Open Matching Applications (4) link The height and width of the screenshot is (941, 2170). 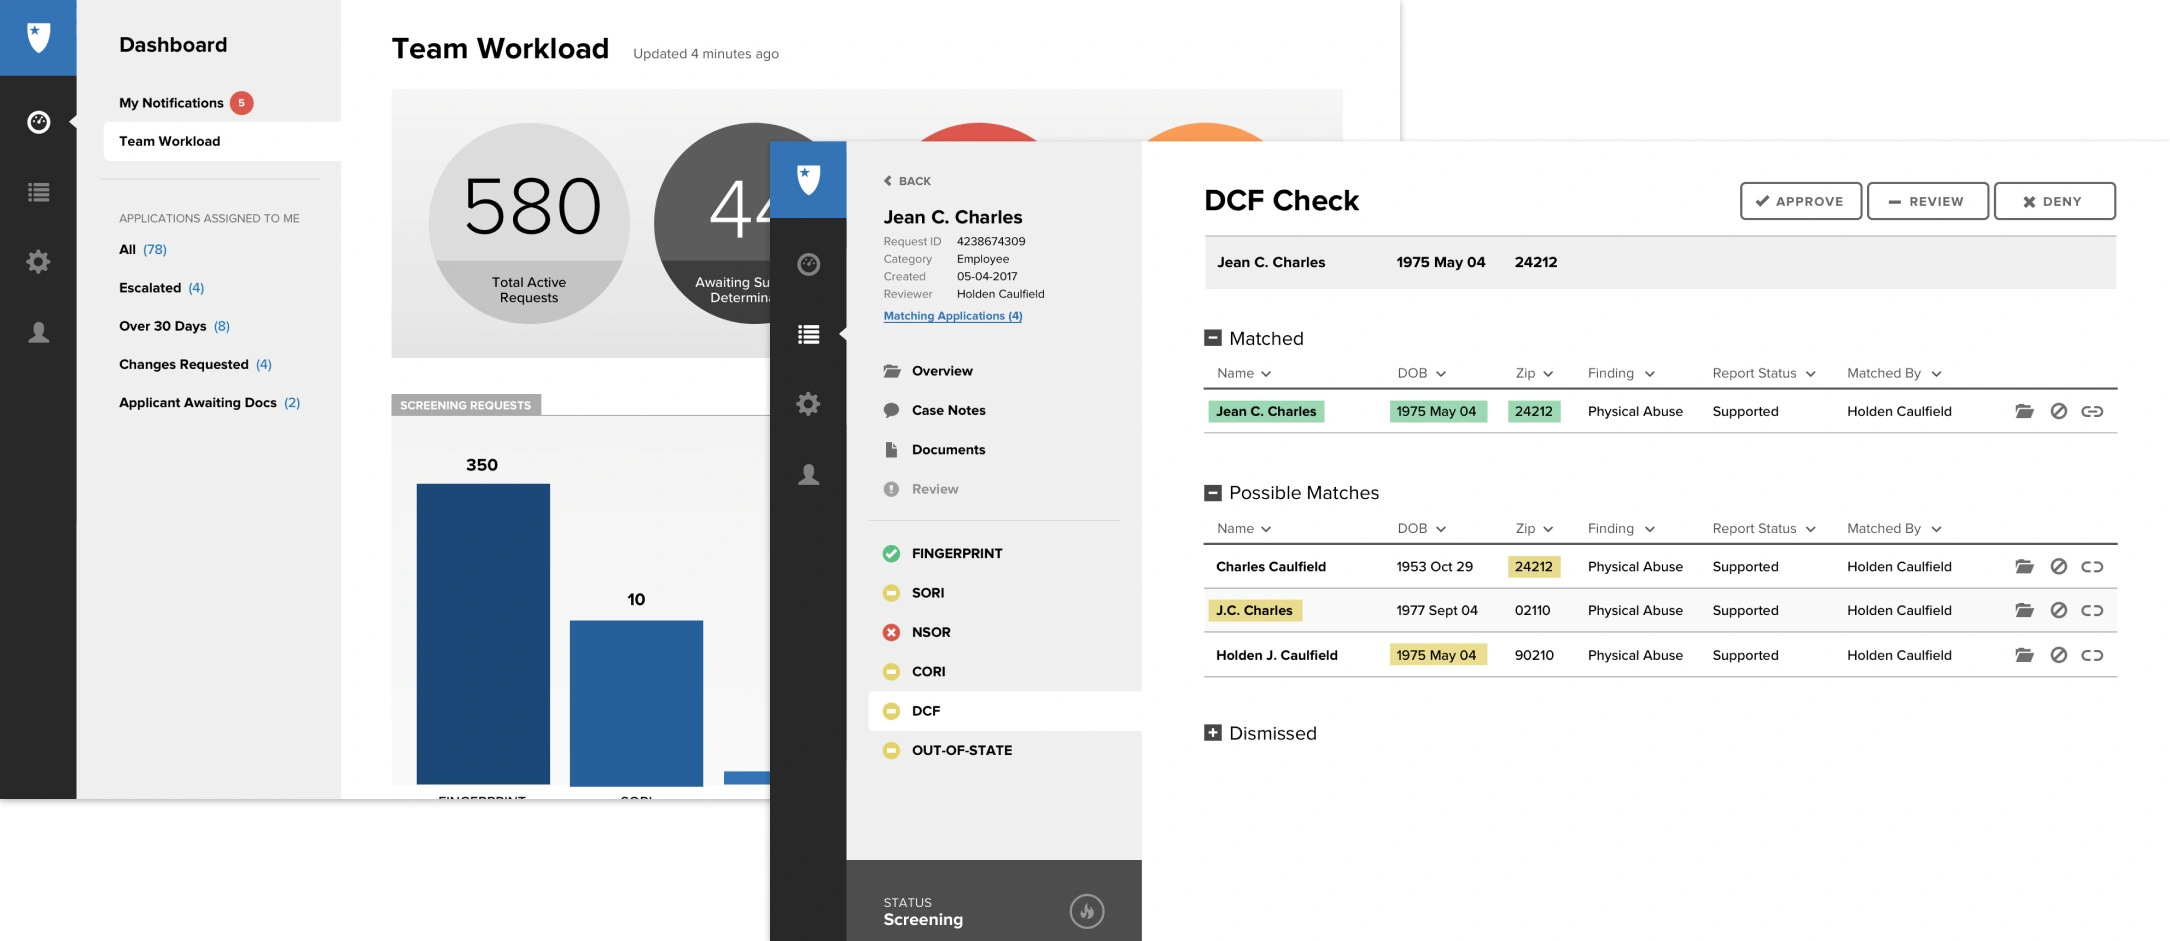pos(953,316)
